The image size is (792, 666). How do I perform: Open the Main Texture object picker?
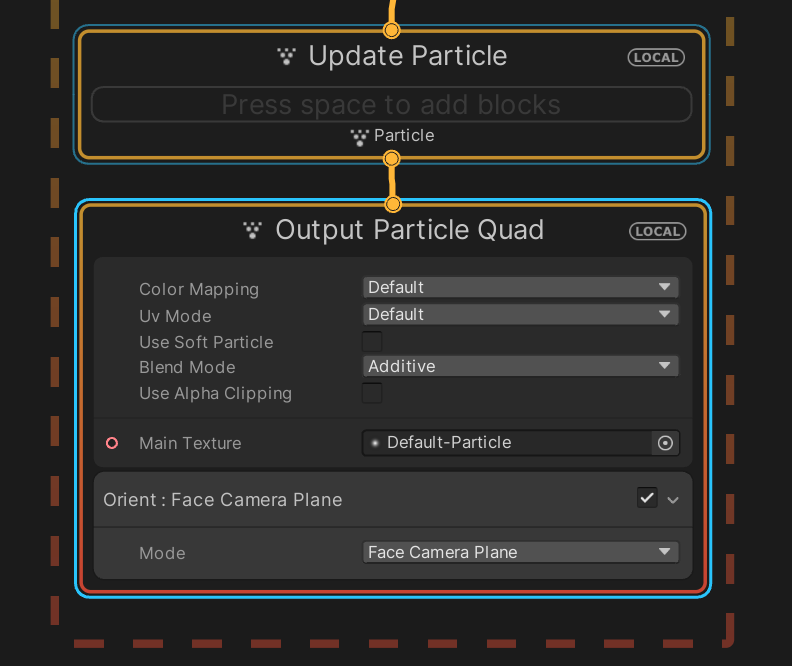[x=665, y=443]
